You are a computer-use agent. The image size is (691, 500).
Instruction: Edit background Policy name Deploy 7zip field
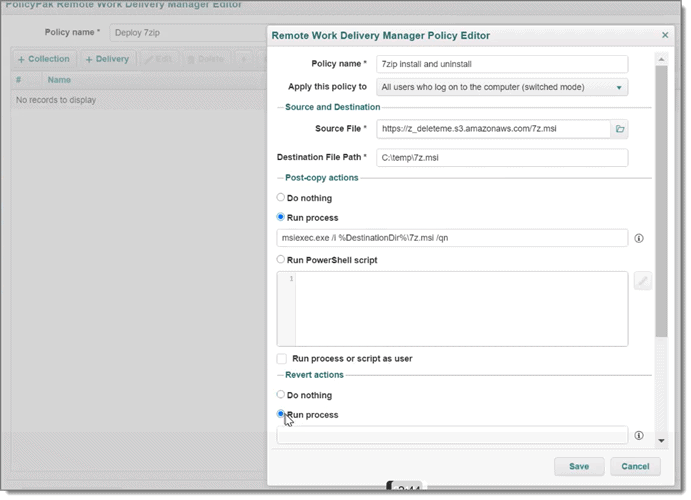click(188, 33)
